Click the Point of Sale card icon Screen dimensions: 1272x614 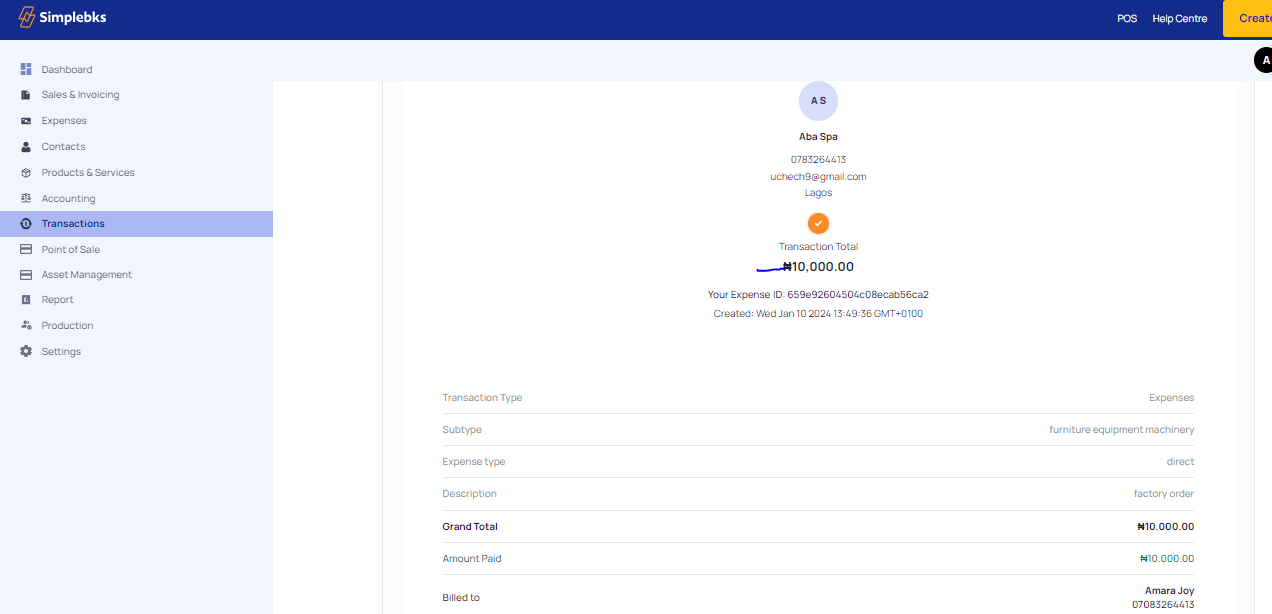pos(26,249)
